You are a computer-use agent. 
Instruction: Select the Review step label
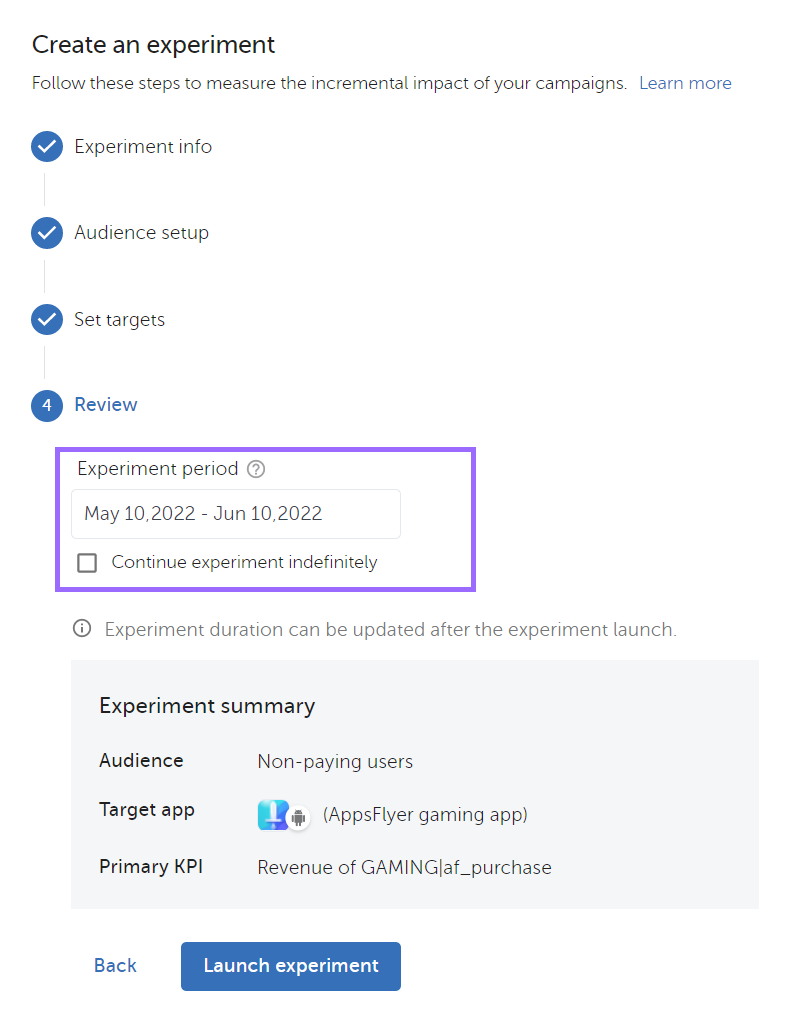tap(106, 405)
